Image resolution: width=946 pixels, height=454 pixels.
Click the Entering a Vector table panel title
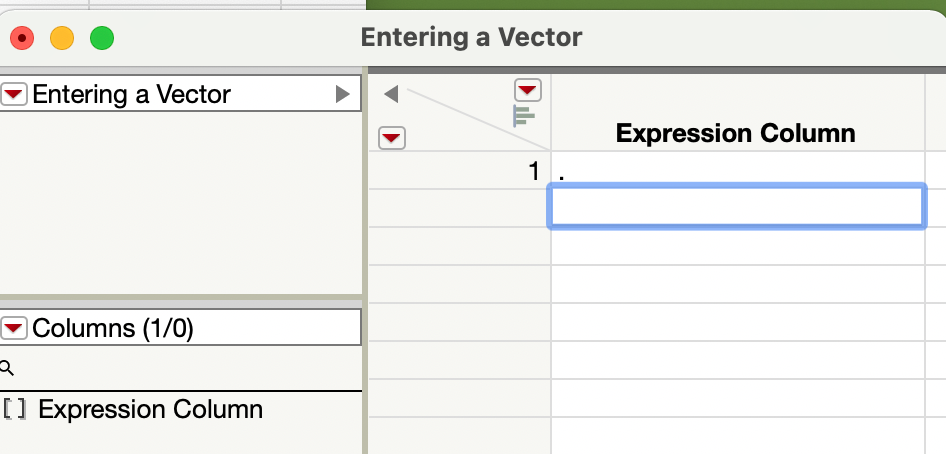point(131,95)
